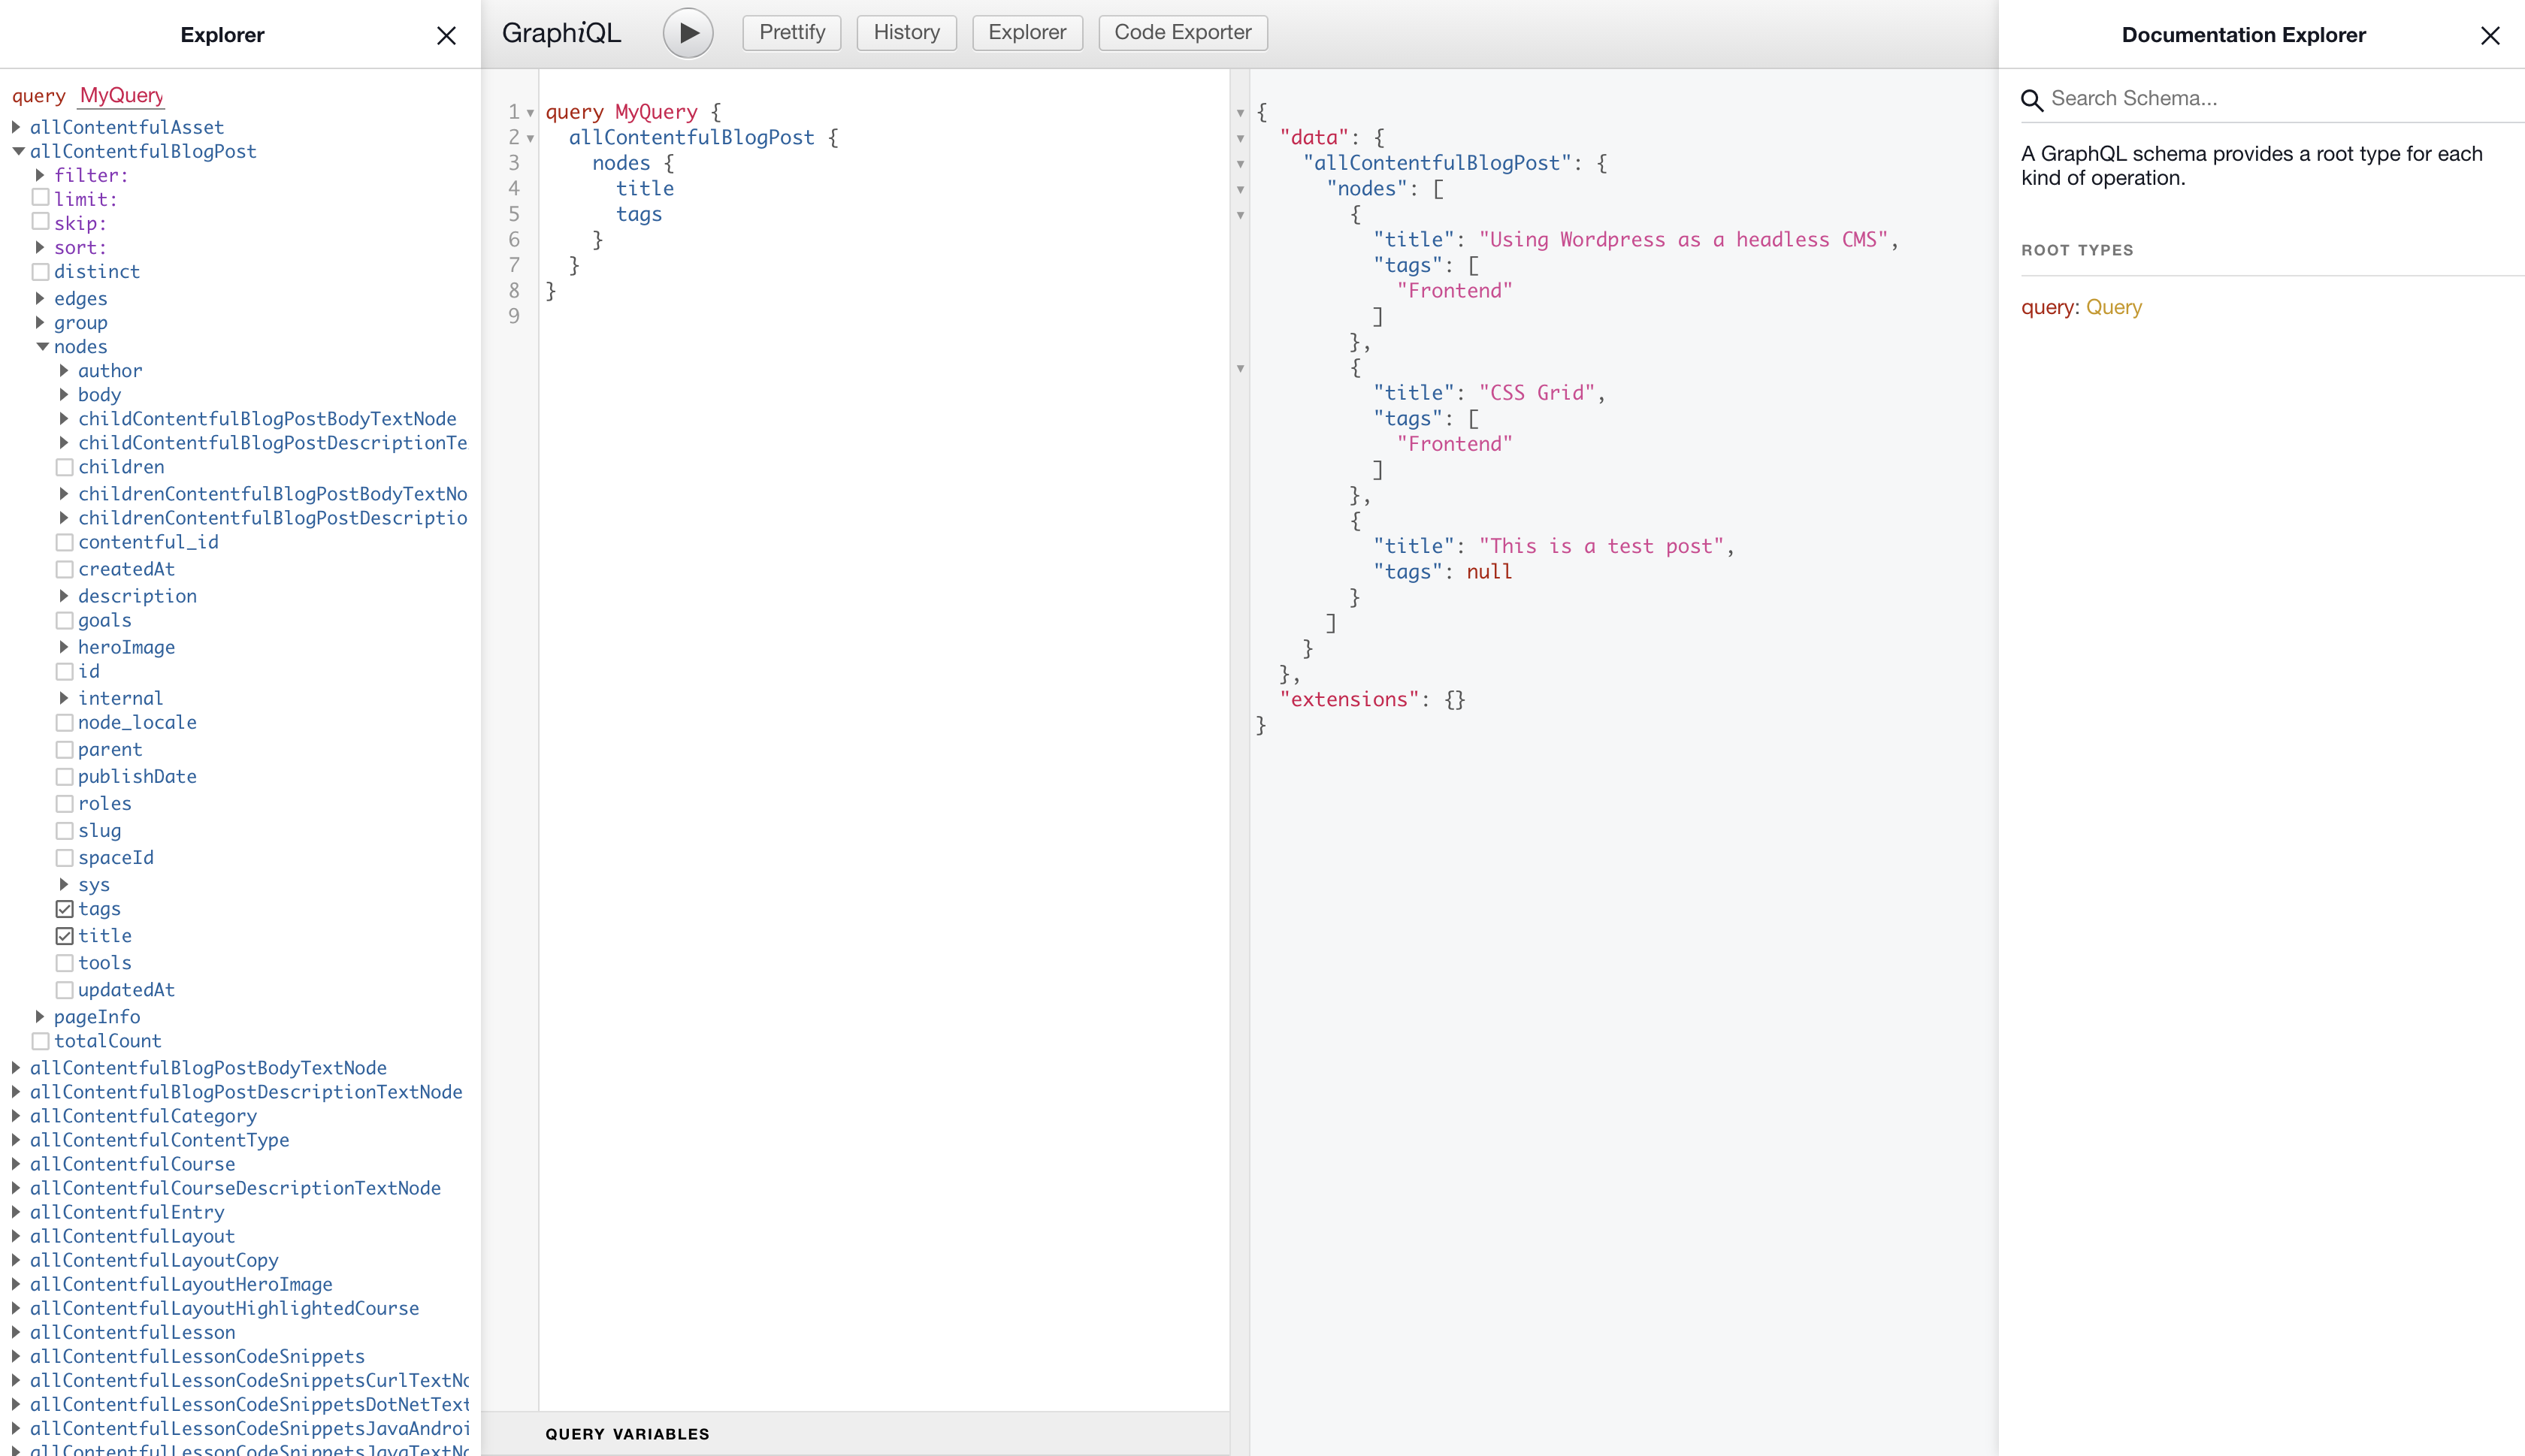Check the node_locale field checkbox
This screenshot has height=1456, width=2525.
point(65,722)
